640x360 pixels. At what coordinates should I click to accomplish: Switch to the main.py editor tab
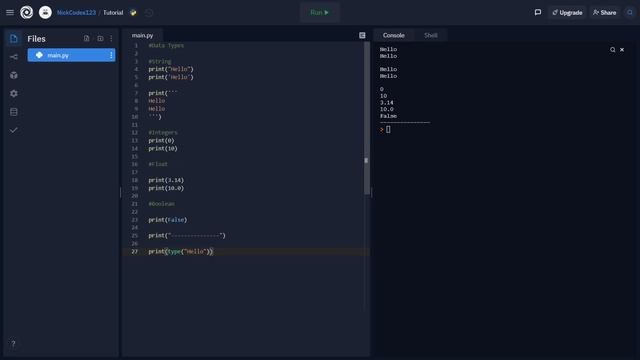point(142,36)
